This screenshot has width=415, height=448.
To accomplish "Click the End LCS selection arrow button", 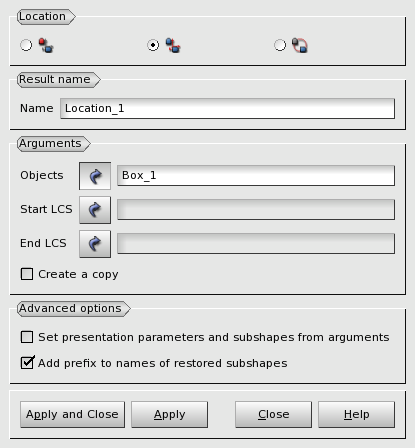I will [x=95, y=244].
